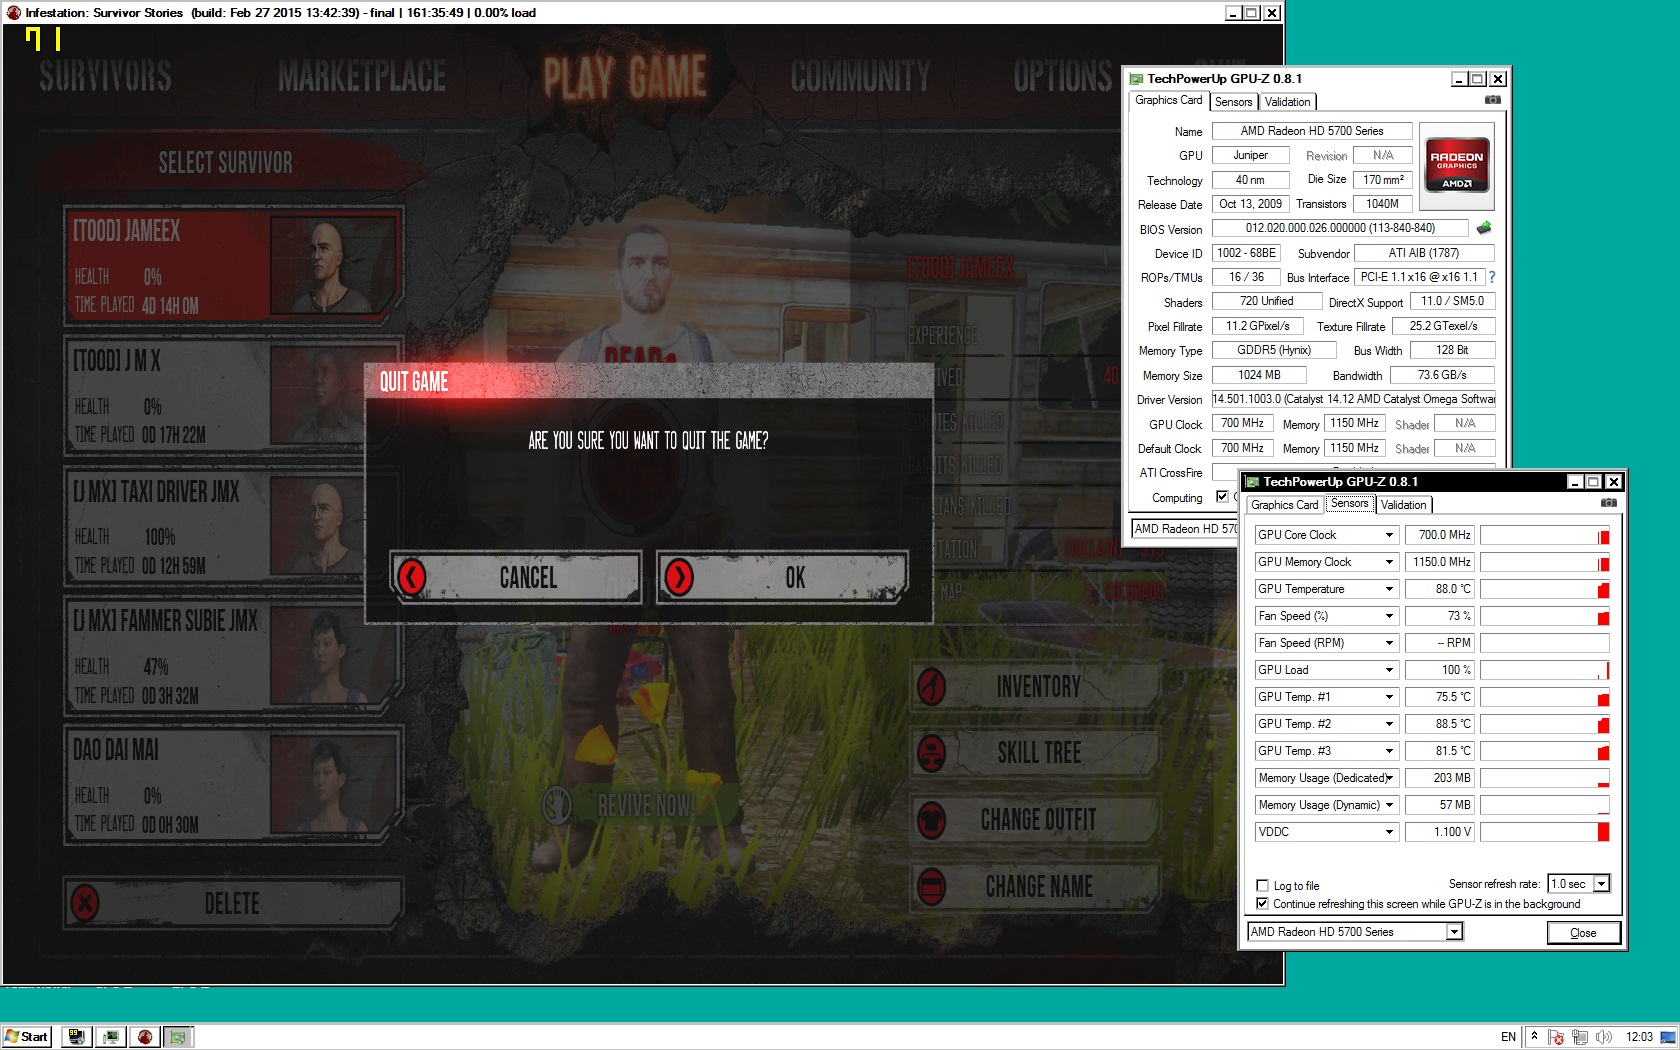Click the Delete survivor button
The image size is (1680, 1050).
tap(233, 904)
